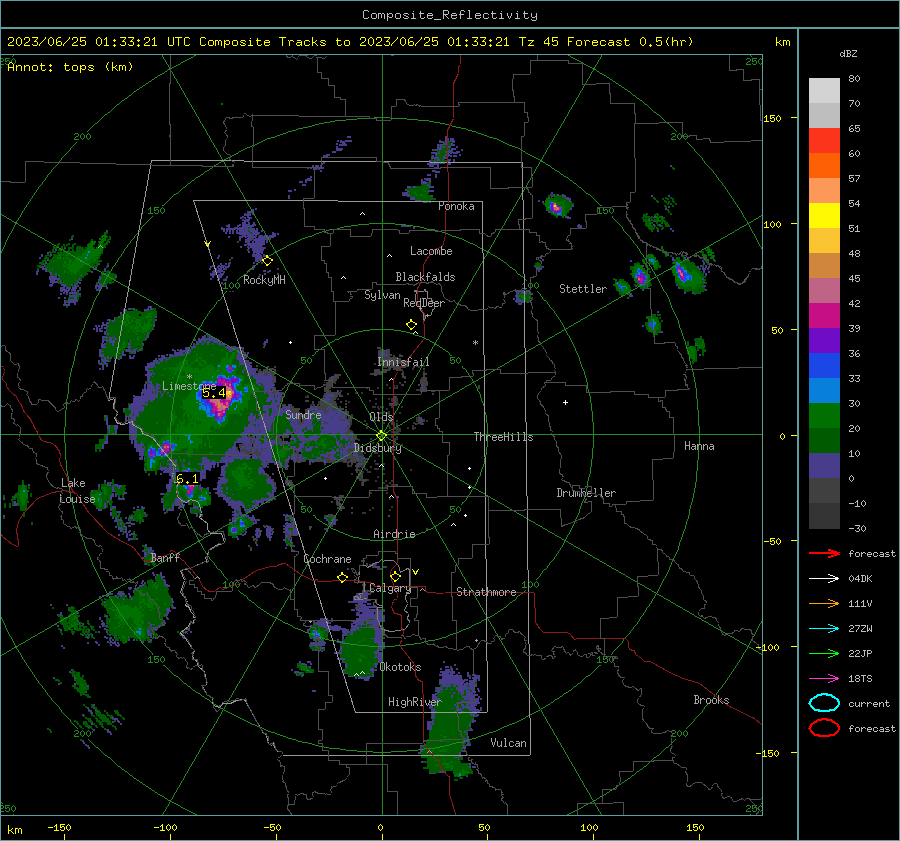The height and width of the screenshot is (841, 900).
Task: Pick the red 65 dBZ color swatch
Action: pos(824,140)
